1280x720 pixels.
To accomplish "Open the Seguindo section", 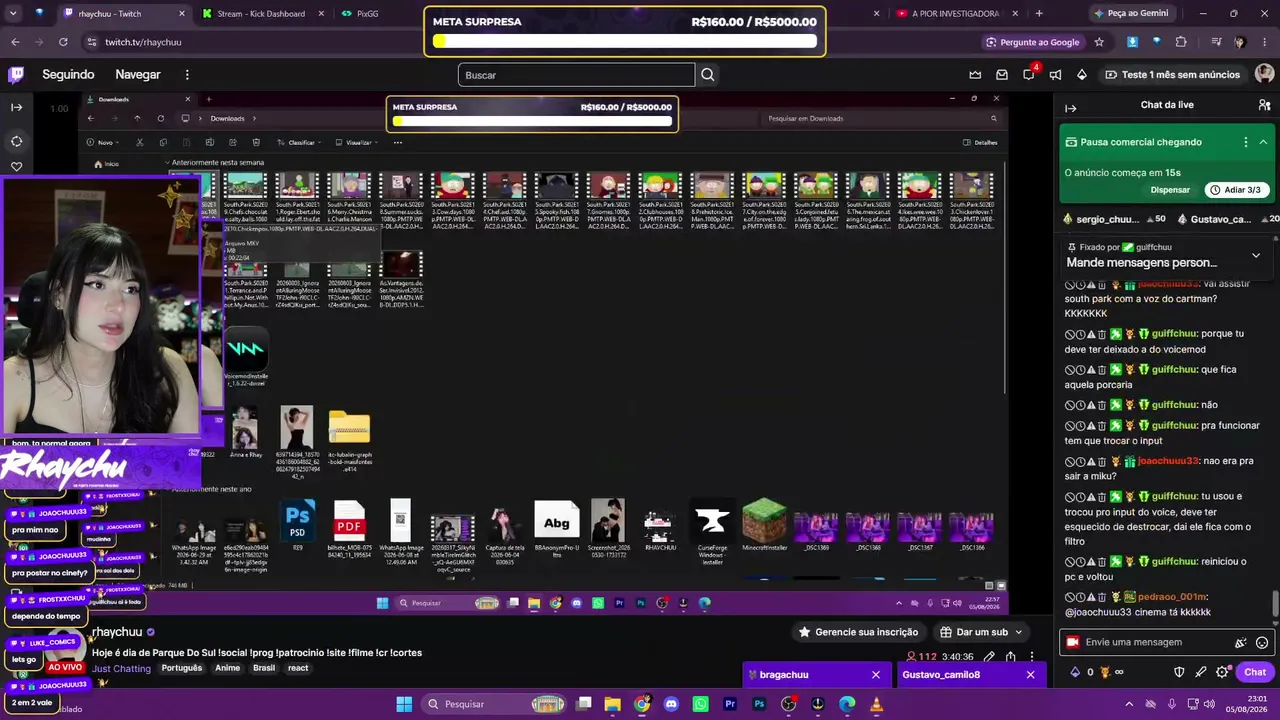I will 68,75.
